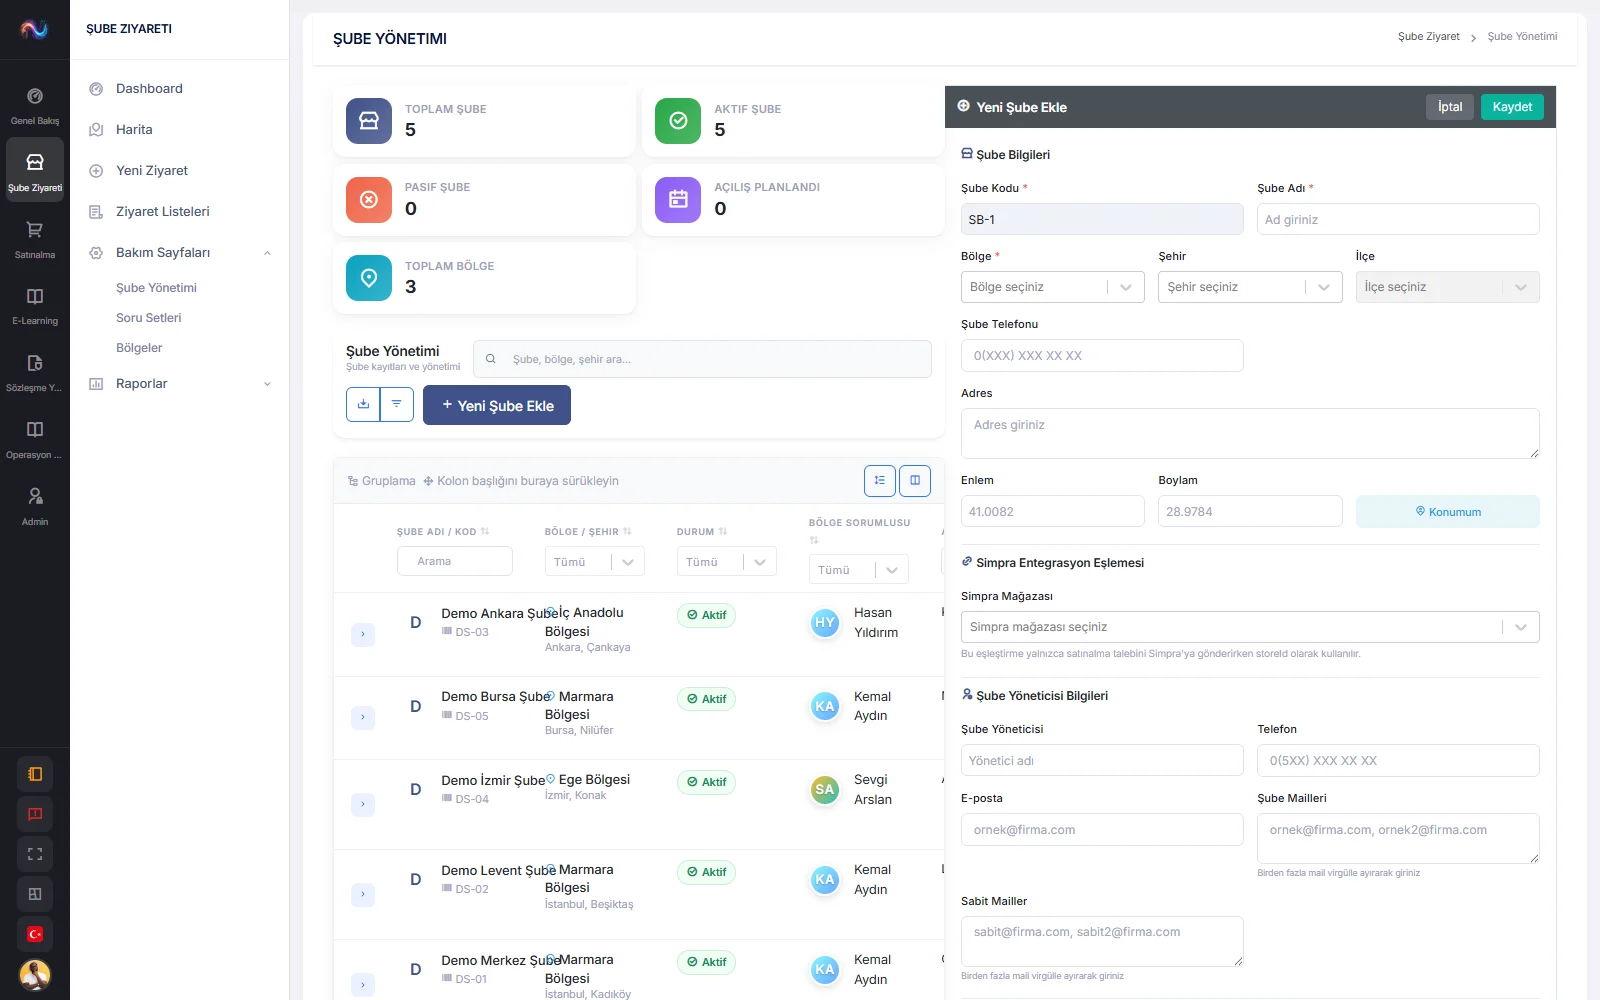Click the grouping list view icon
Image resolution: width=1600 pixels, height=1000 pixels.
click(880, 481)
